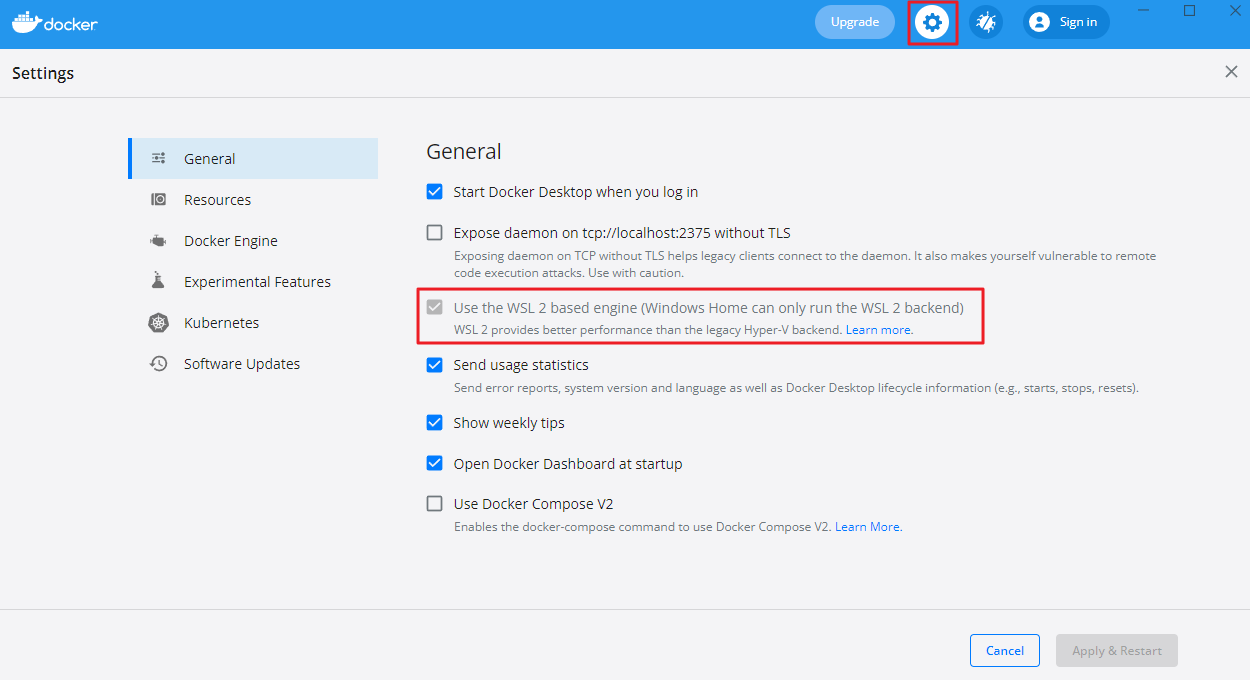The width and height of the screenshot is (1250, 680).
Task: Maximize the Docker Desktop window
Action: click(x=1189, y=10)
